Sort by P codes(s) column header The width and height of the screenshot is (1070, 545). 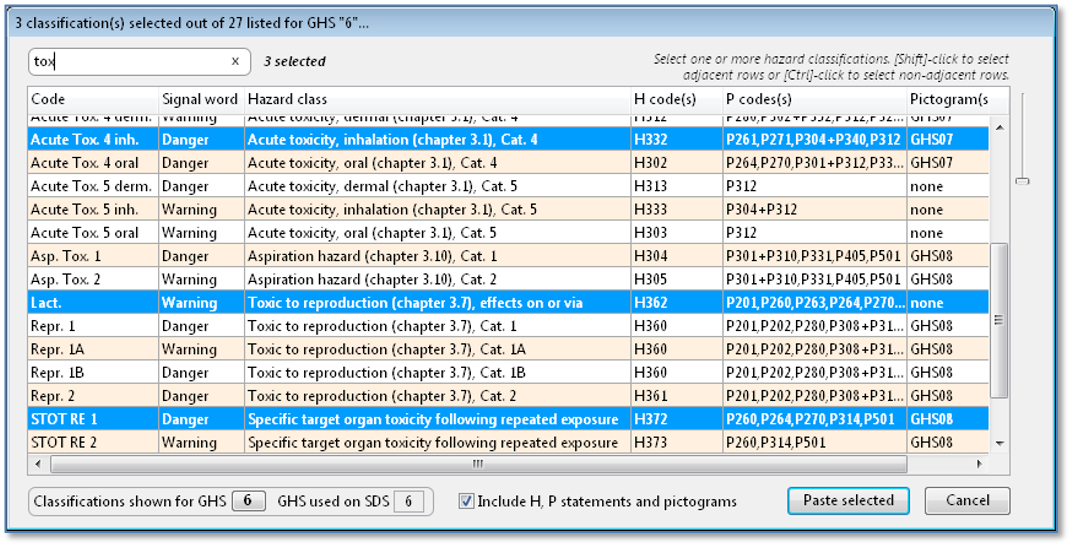814,100
